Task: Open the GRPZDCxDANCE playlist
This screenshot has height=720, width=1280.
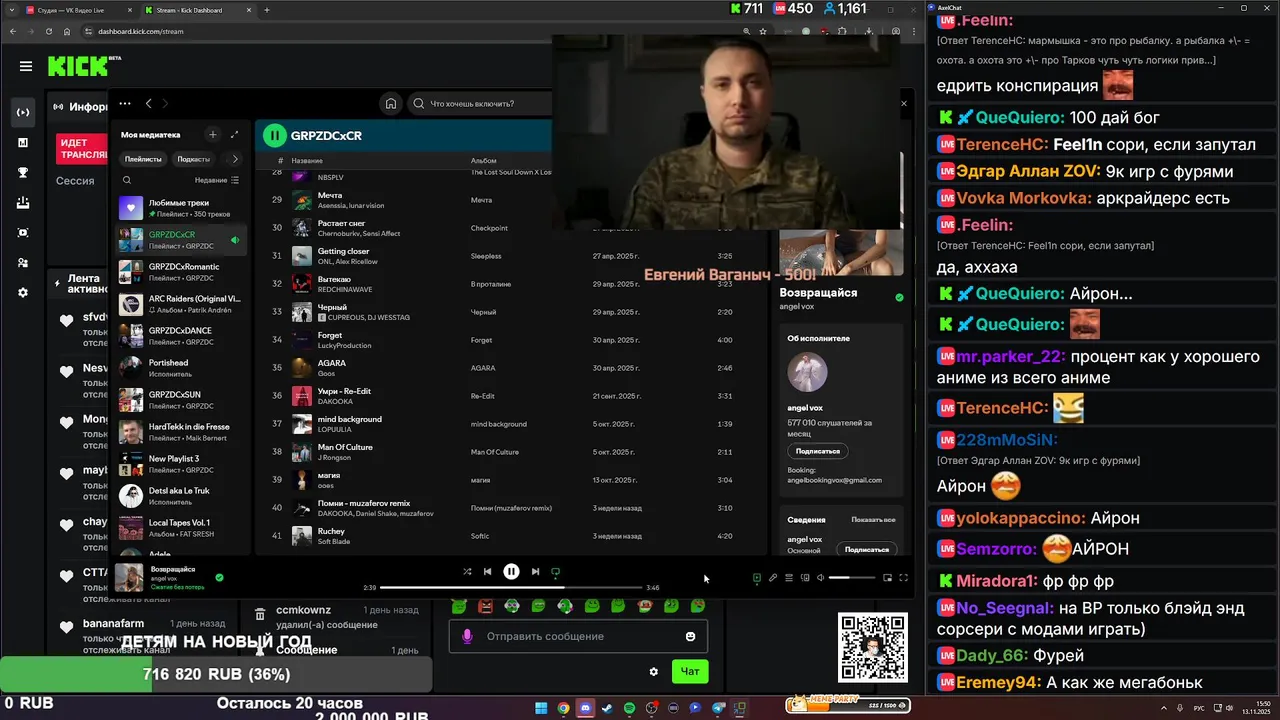Action: pyautogui.click(x=181, y=336)
